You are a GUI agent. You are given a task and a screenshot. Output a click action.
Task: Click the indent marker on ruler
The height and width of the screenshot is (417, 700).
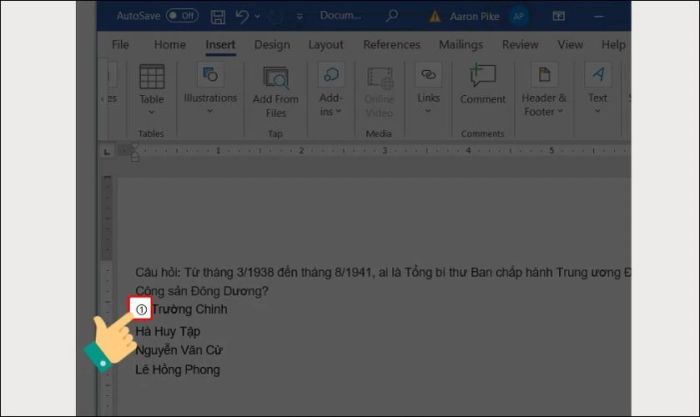tap(134, 153)
